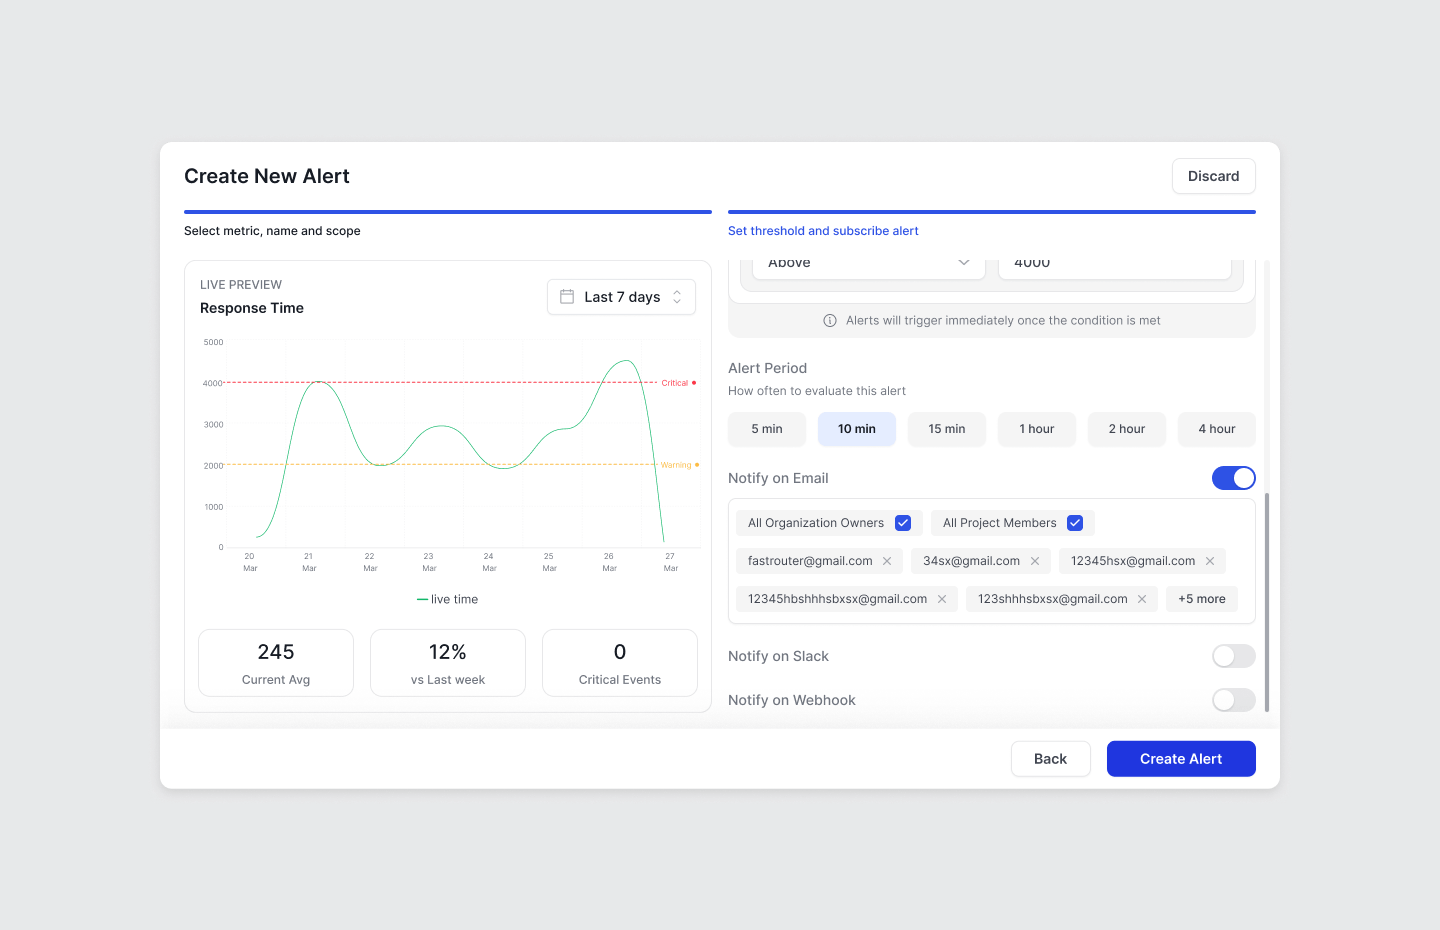Enable the Notify on Slack toggle
Viewport: 1440px width, 930px height.
(1233, 656)
